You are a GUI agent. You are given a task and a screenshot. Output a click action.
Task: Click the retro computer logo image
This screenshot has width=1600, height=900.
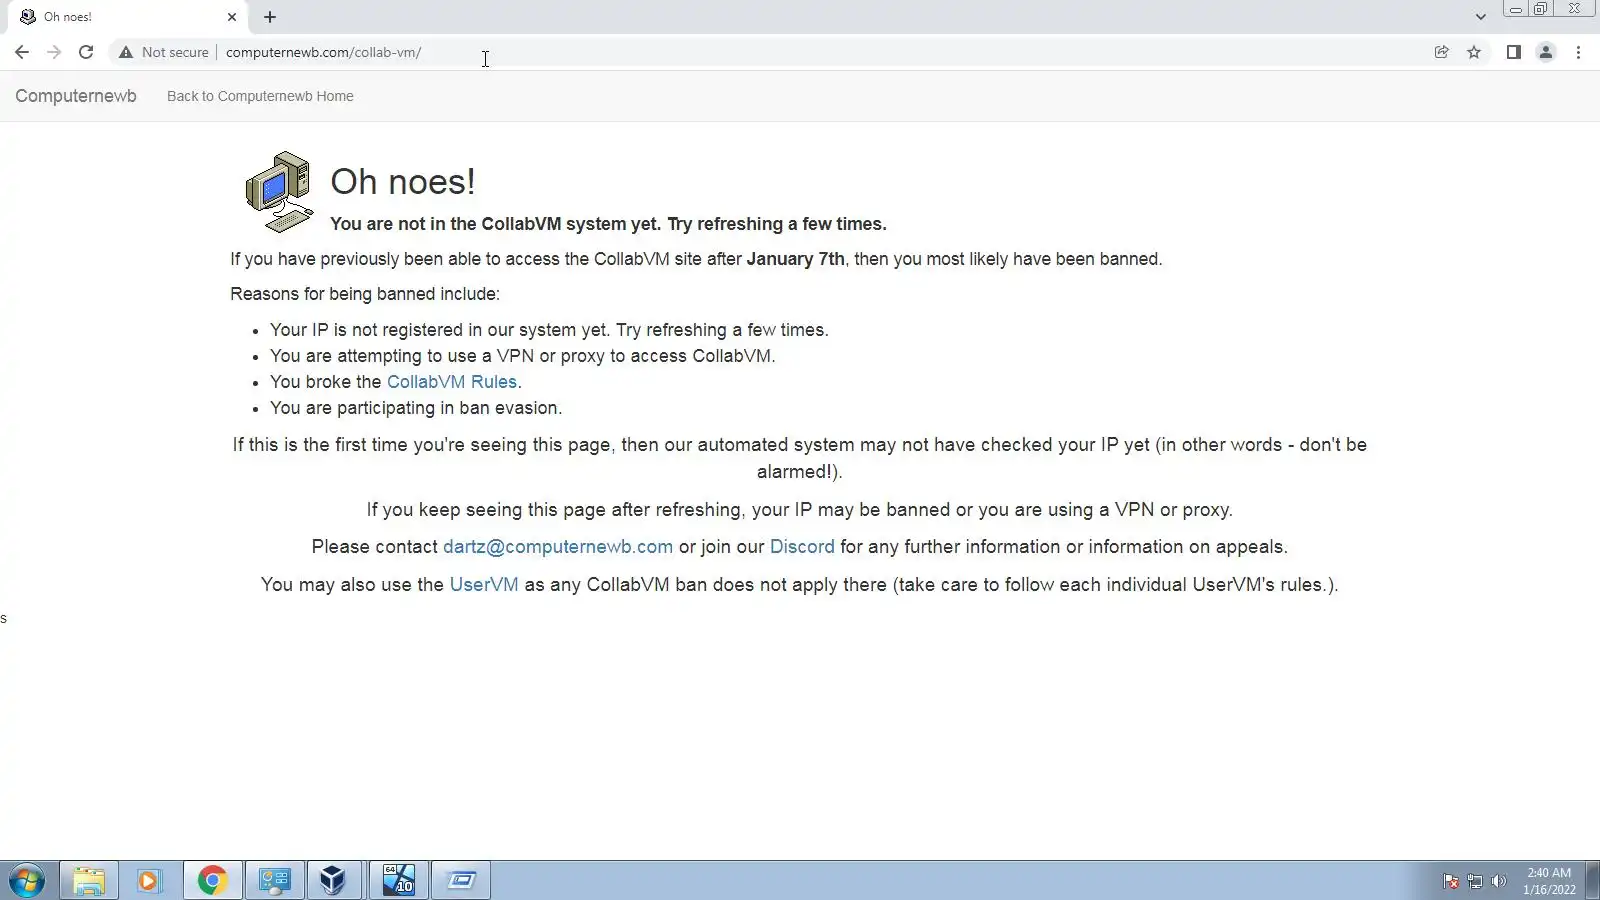pyautogui.click(x=279, y=192)
